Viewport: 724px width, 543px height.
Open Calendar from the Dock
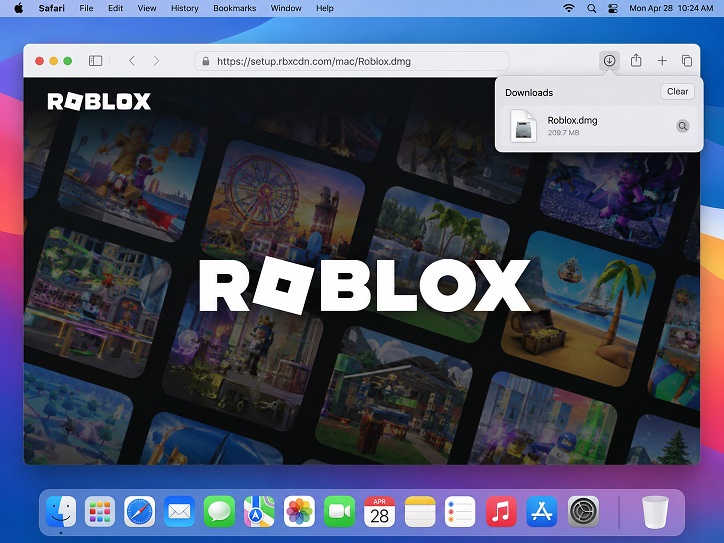click(x=380, y=511)
